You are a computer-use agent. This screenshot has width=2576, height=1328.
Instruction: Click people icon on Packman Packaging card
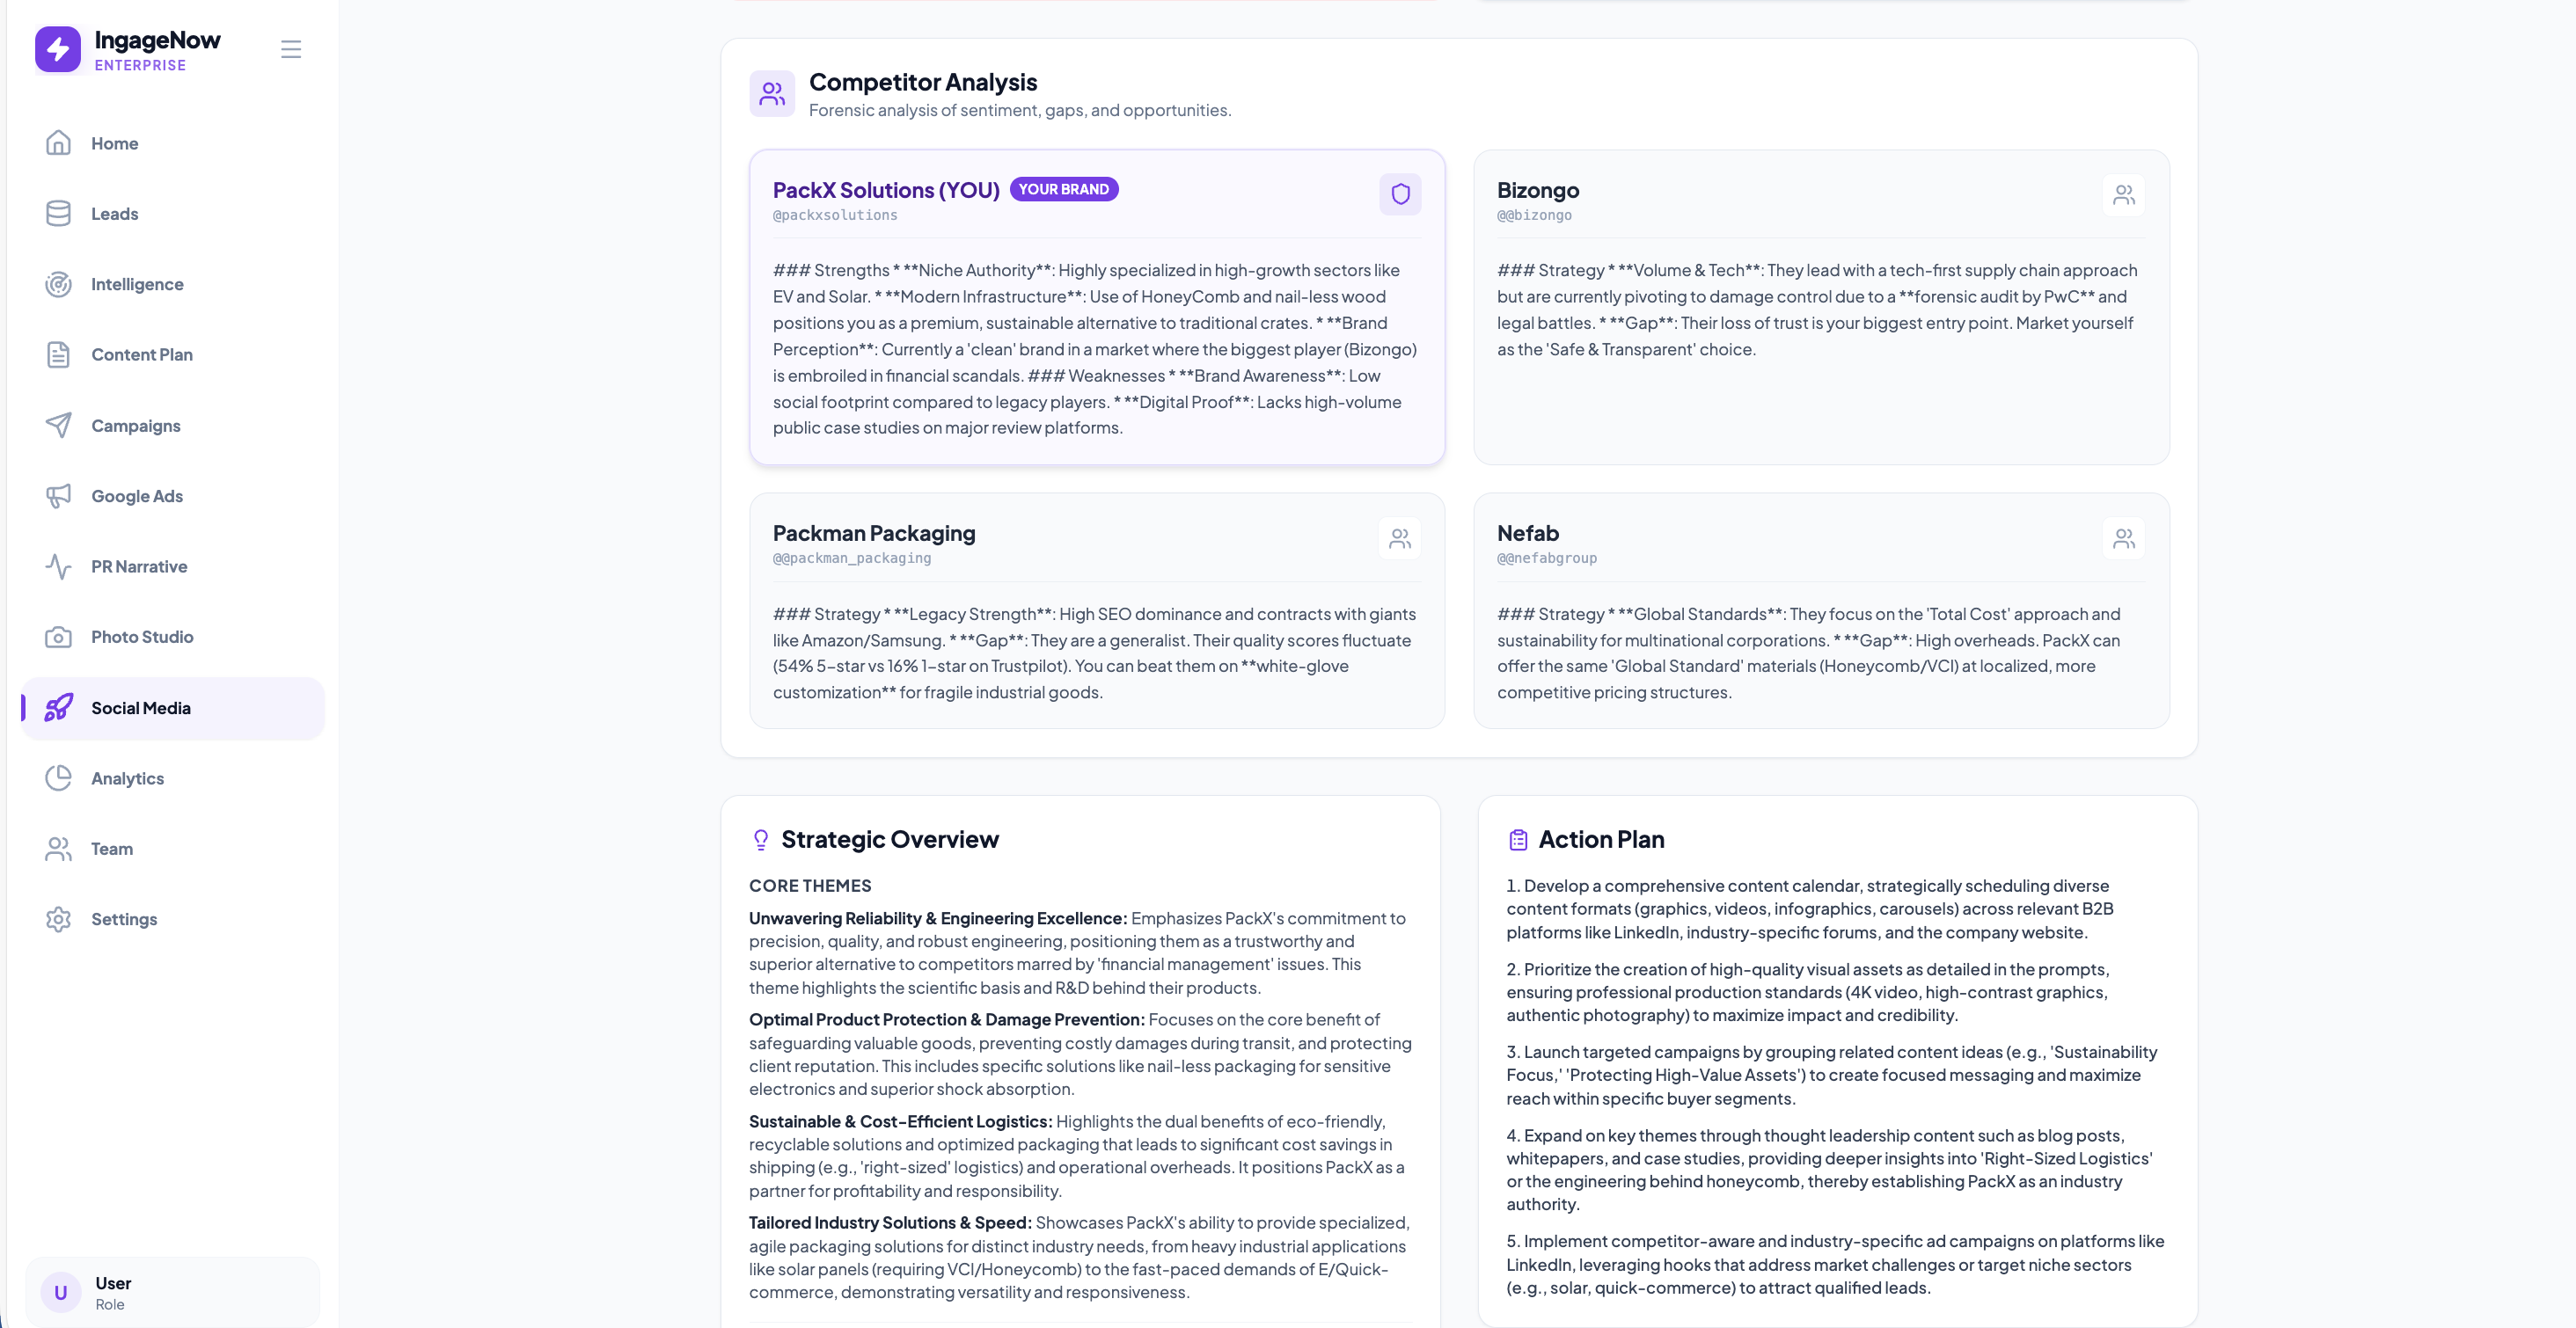point(1400,538)
